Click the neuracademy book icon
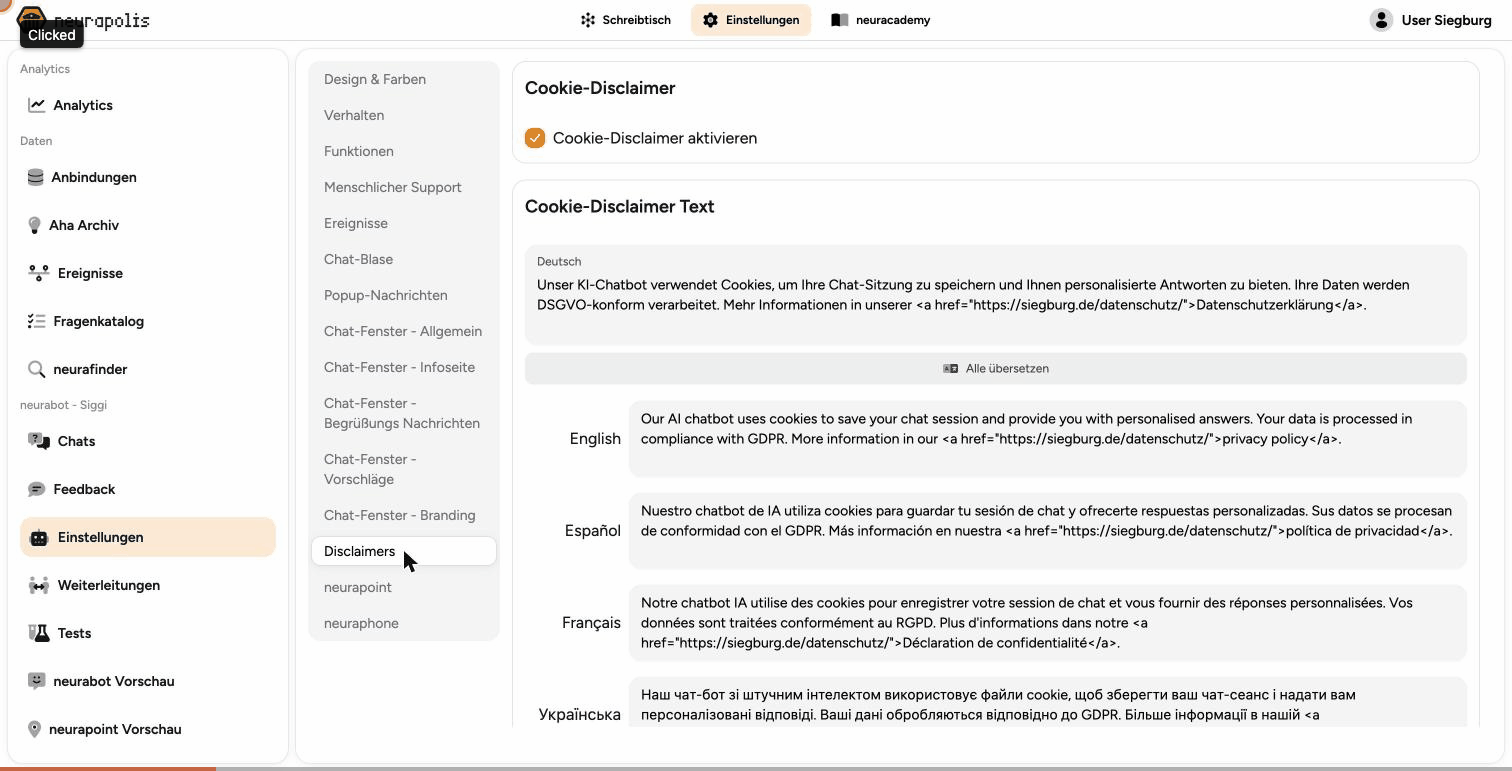This screenshot has width=1512, height=771. pyautogui.click(x=840, y=20)
